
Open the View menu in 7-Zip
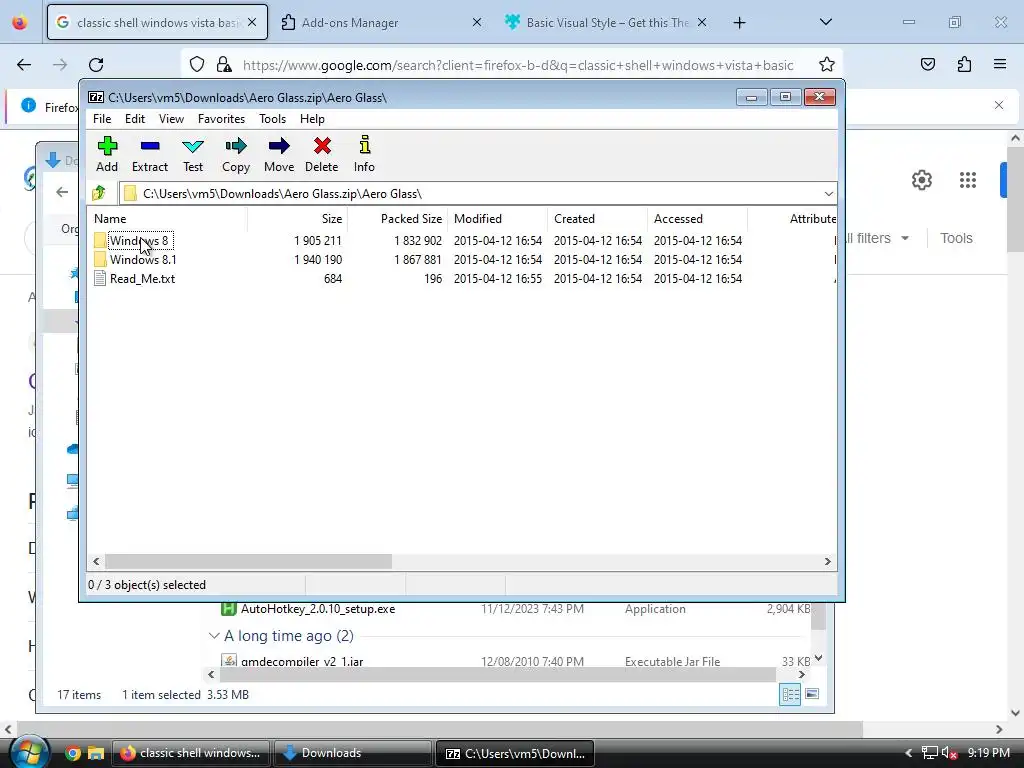click(171, 119)
